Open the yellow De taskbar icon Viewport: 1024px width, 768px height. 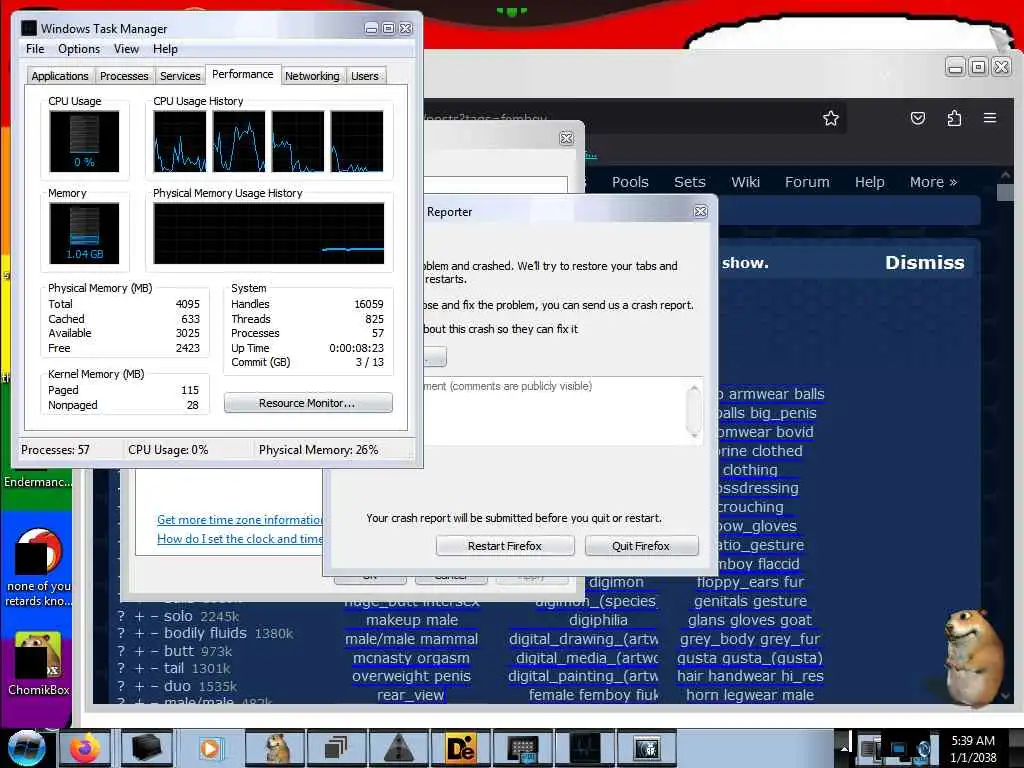(460, 748)
